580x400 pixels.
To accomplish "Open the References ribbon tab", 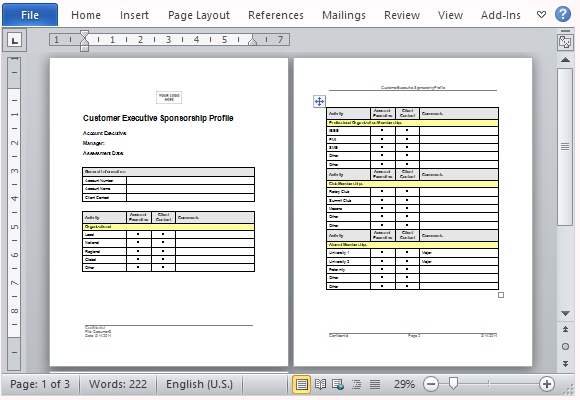I will [276, 15].
